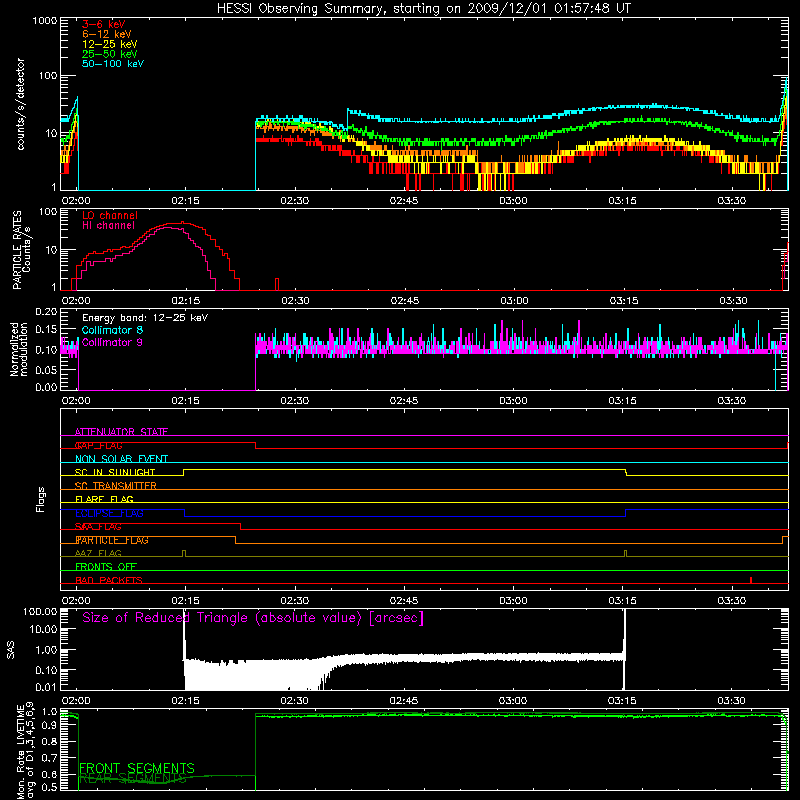Click the FRONTS_OFF flag label
The height and width of the screenshot is (800, 800).
[x=106, y=567]
